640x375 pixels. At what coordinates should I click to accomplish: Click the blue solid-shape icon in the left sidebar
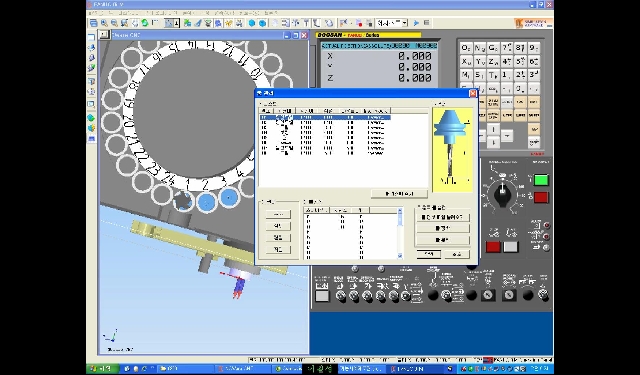coord(91,118)
